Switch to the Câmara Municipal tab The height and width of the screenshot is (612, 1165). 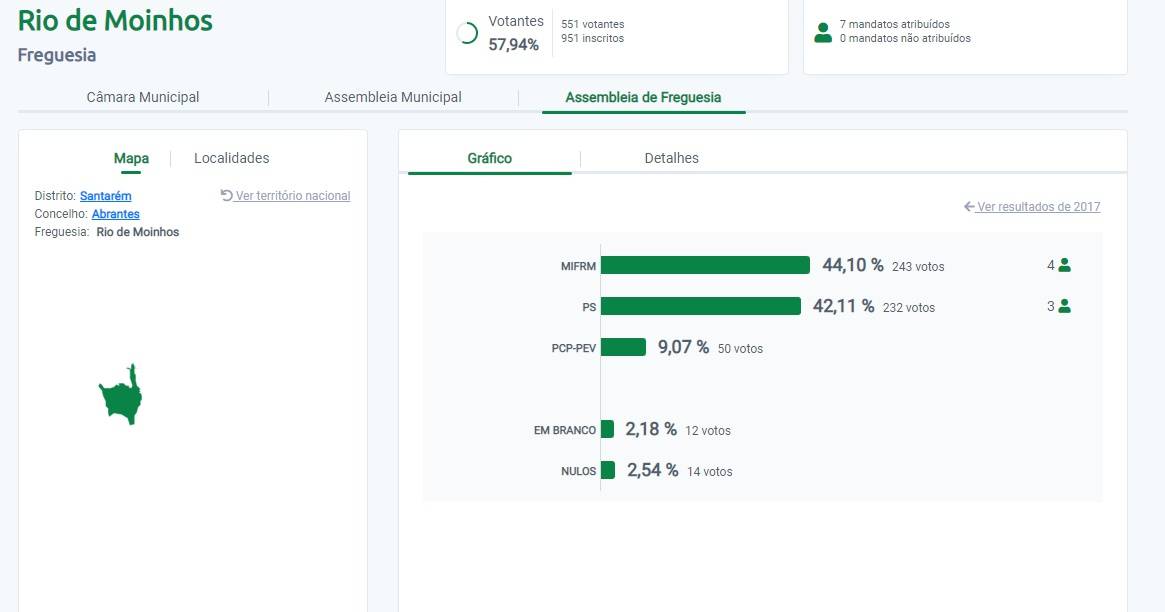[143, 97]
